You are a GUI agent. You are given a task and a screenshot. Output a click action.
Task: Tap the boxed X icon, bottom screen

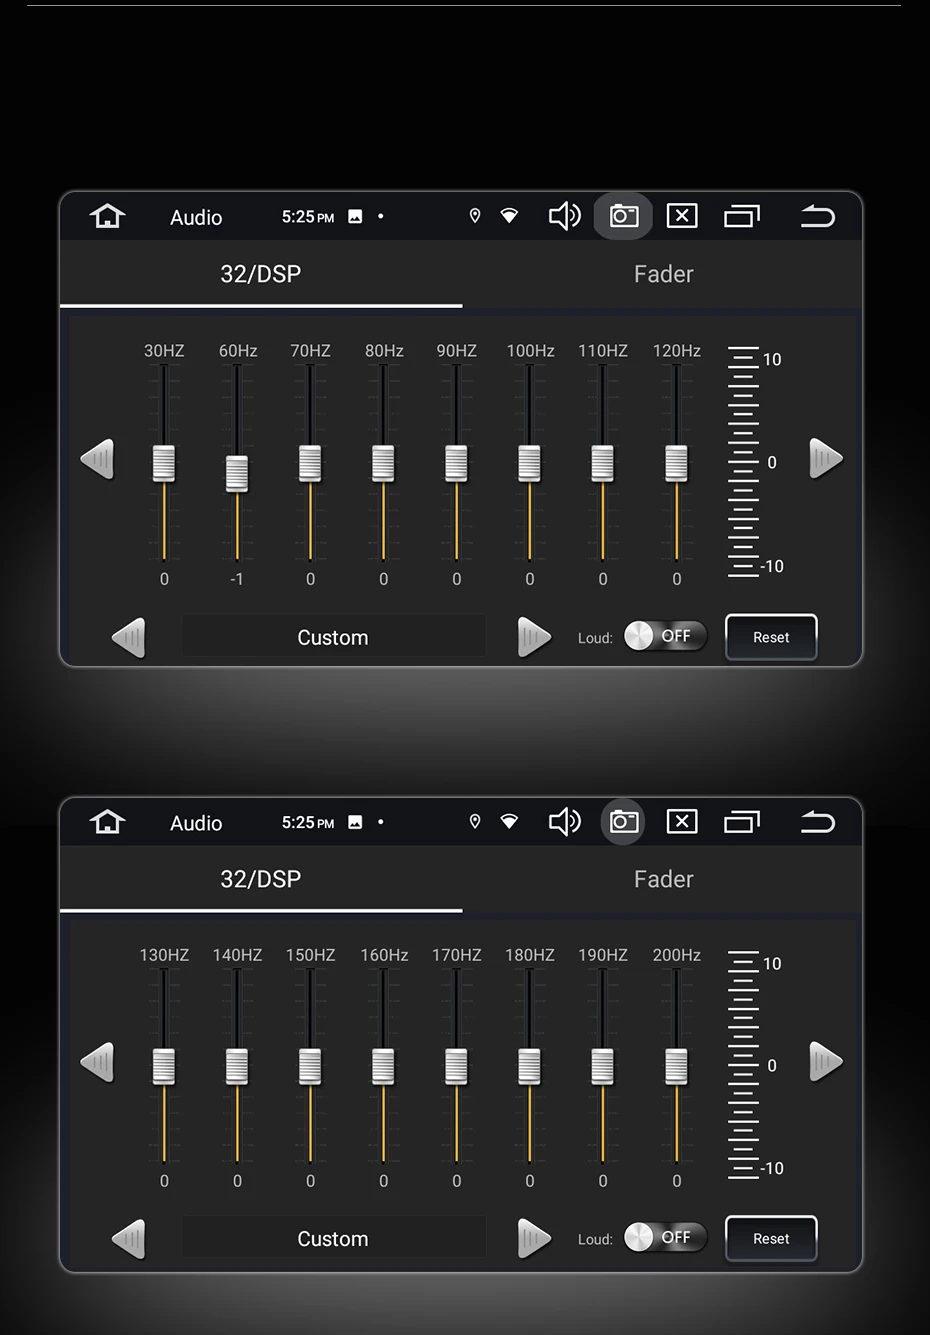tap(682, 822)
